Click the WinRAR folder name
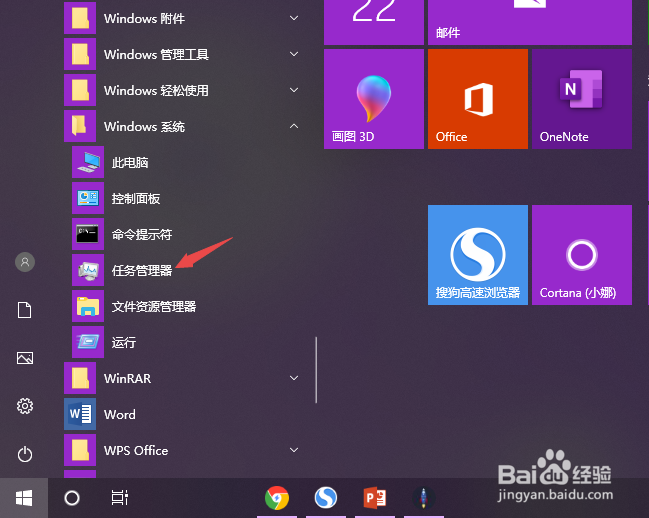This screenshot has height=518, width=649. [127, 379]
